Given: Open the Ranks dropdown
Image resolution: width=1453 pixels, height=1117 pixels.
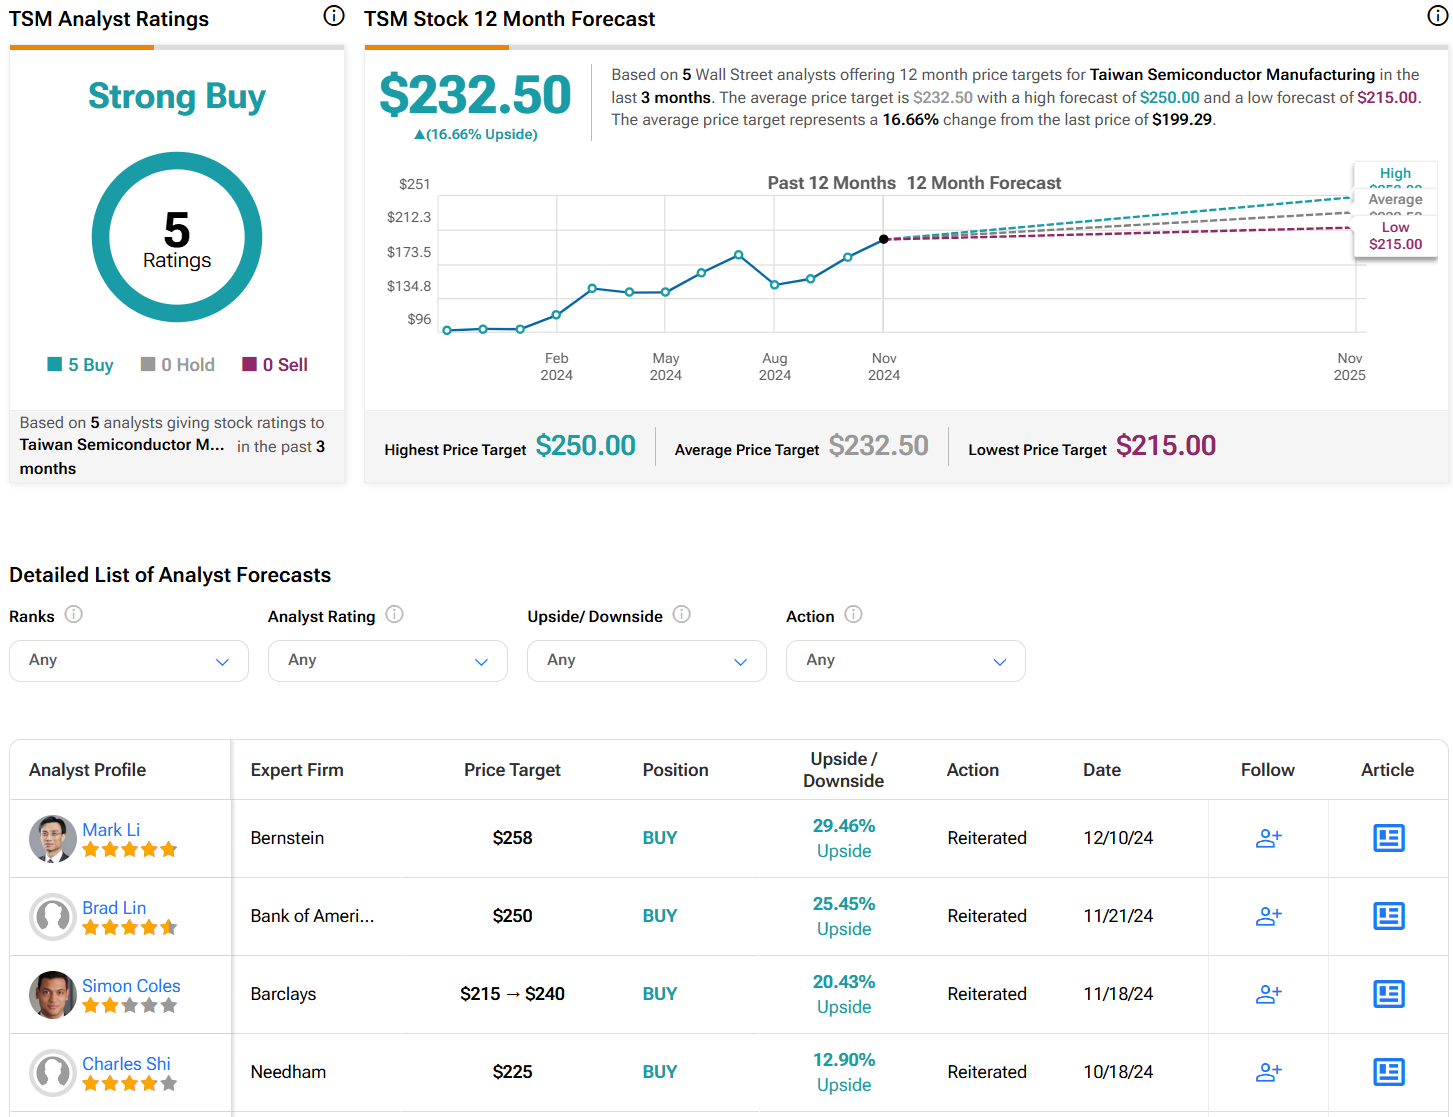Looking at the screenshot, I should pos(129,661).
